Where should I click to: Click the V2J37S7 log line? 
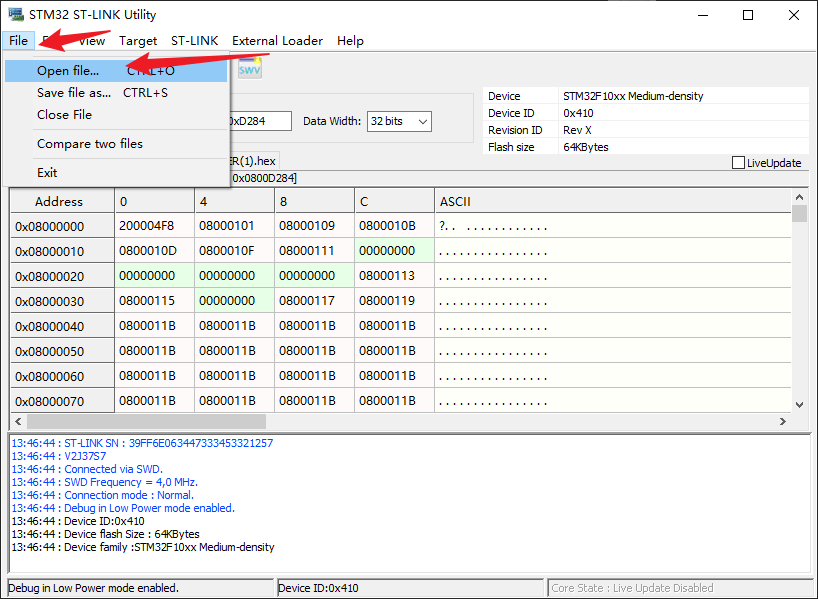click(x=58, y=456)
